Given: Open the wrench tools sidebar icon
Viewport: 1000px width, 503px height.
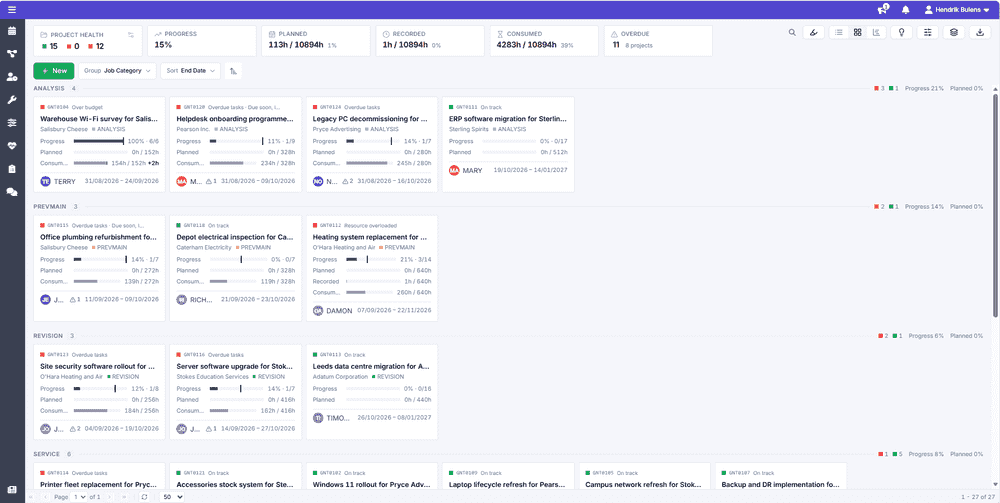Looking at the screenshot, I should click(12, 100).
